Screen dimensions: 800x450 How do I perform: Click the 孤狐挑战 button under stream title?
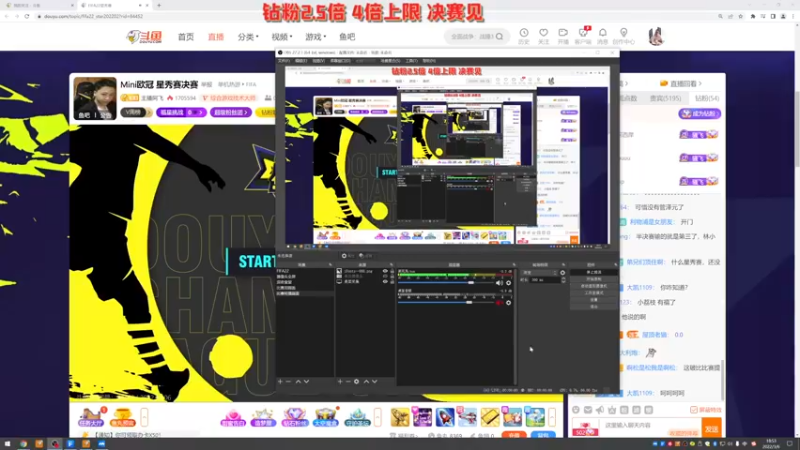181,112
